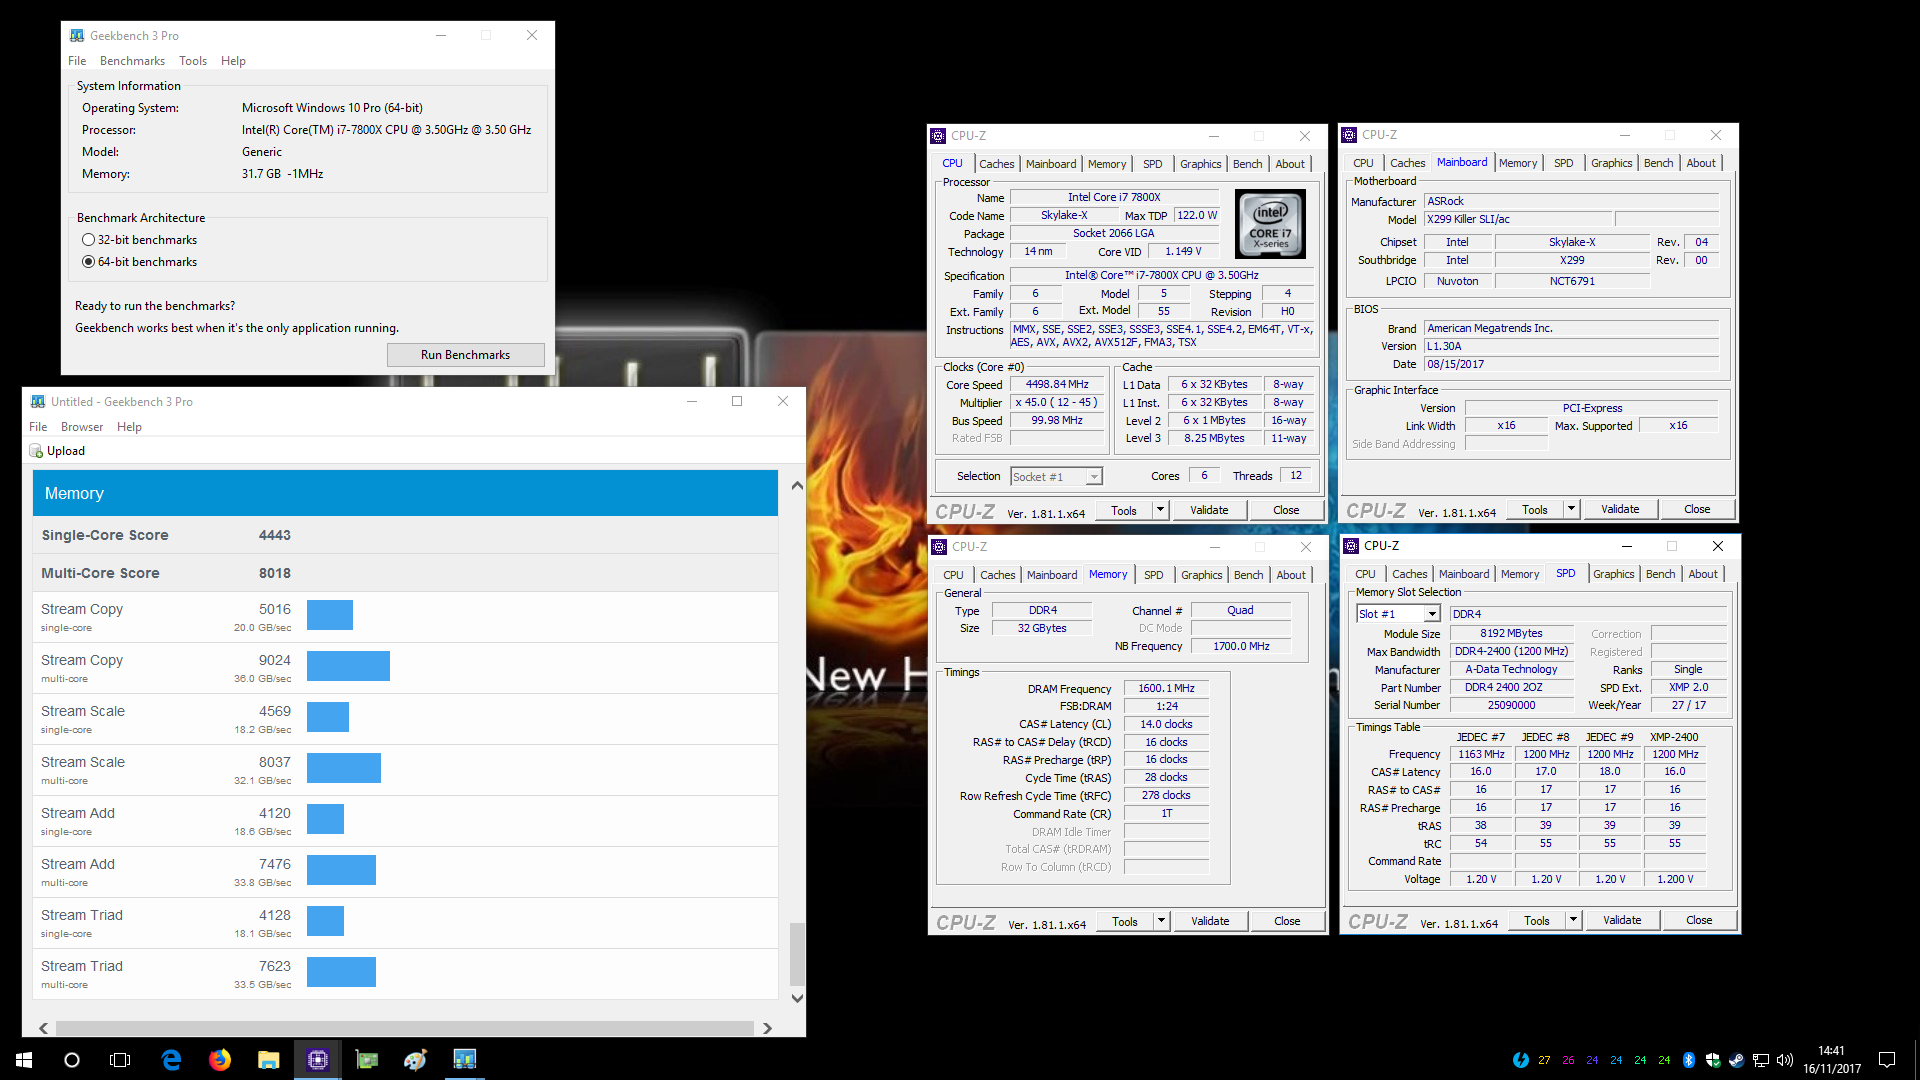Expand Tools dropdown arrow in Mainboard tab window
This screenshot has height=1080, width=1920.
click(1571, 509)
